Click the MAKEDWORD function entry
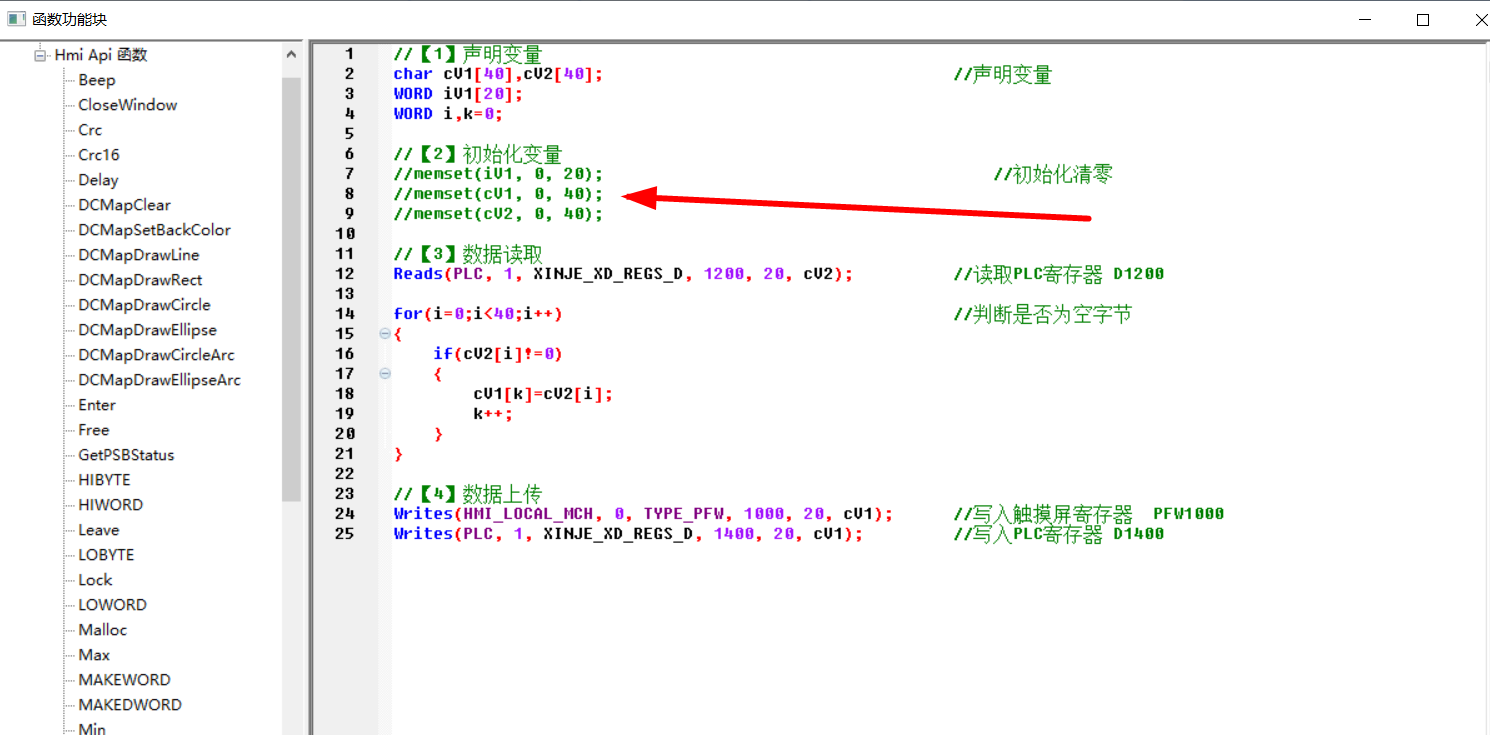 (x=130, y=705)
